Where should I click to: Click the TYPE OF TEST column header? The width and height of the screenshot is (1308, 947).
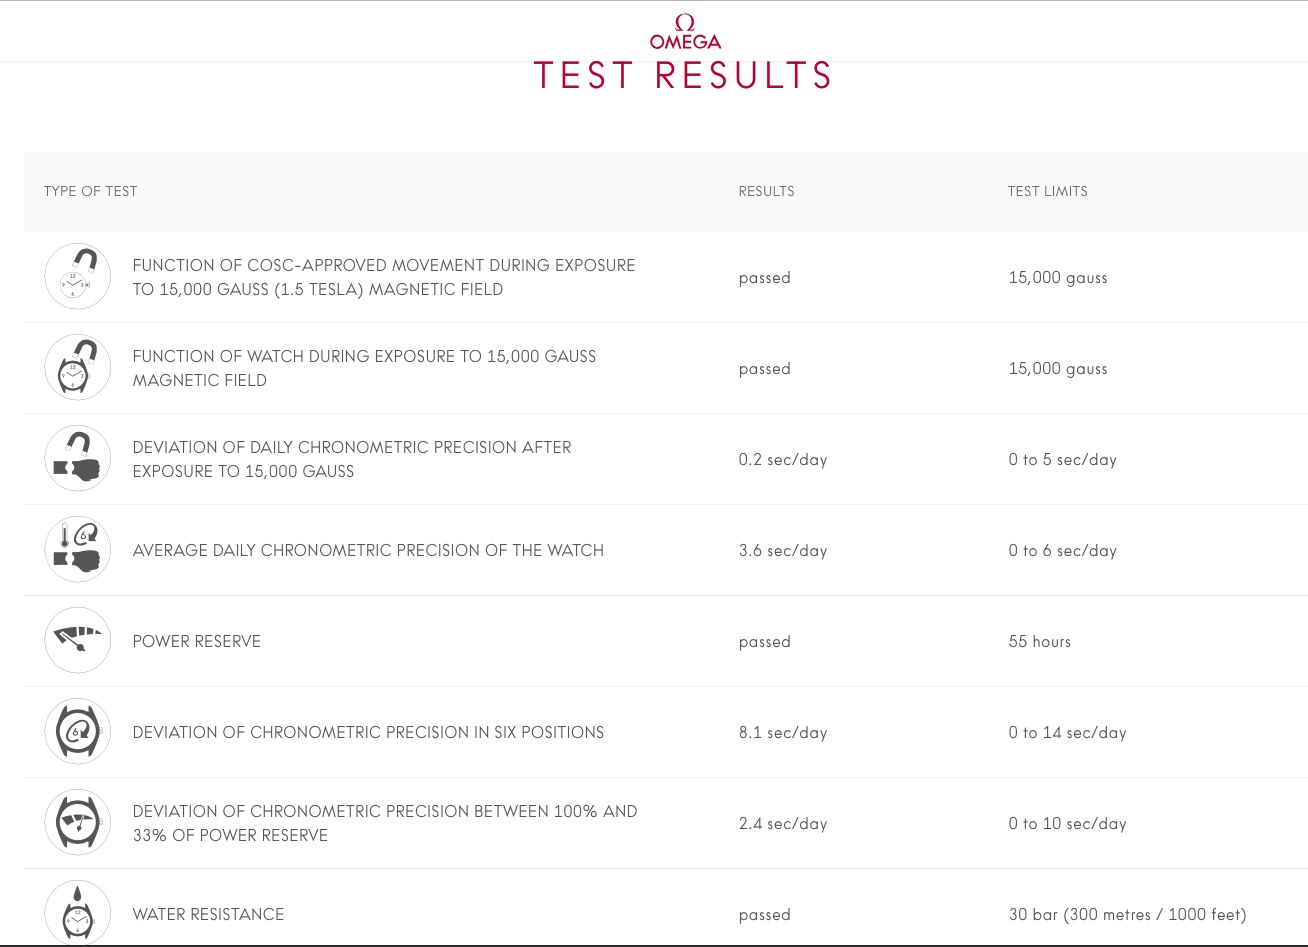tap(91, 191)
